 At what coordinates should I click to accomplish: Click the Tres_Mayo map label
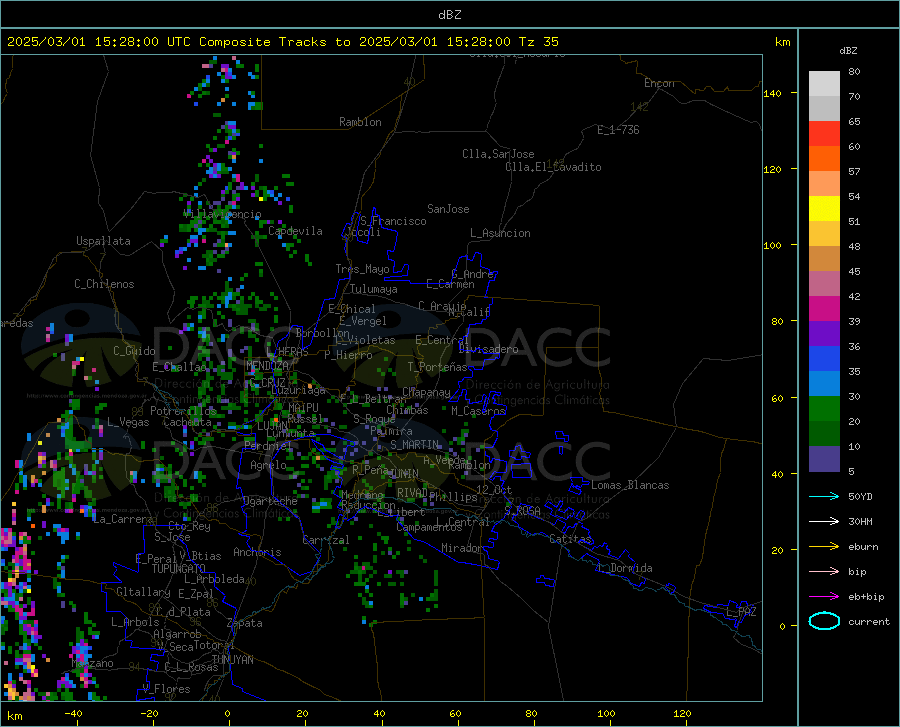point(362,269)
